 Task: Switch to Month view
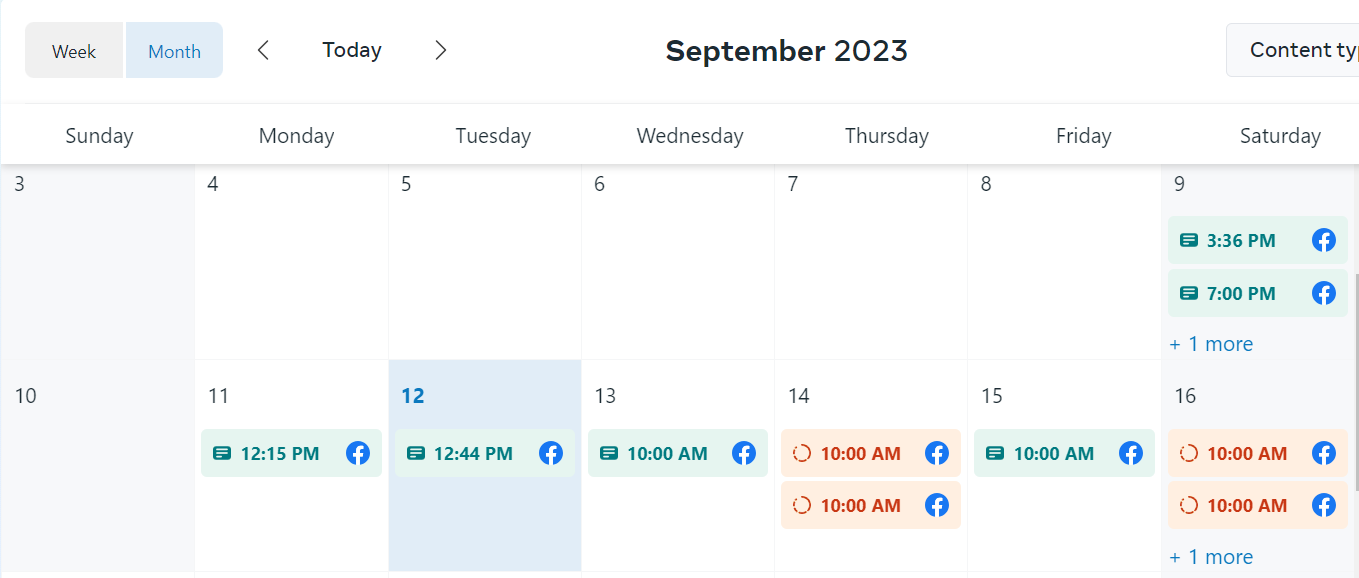pos(174,51)
